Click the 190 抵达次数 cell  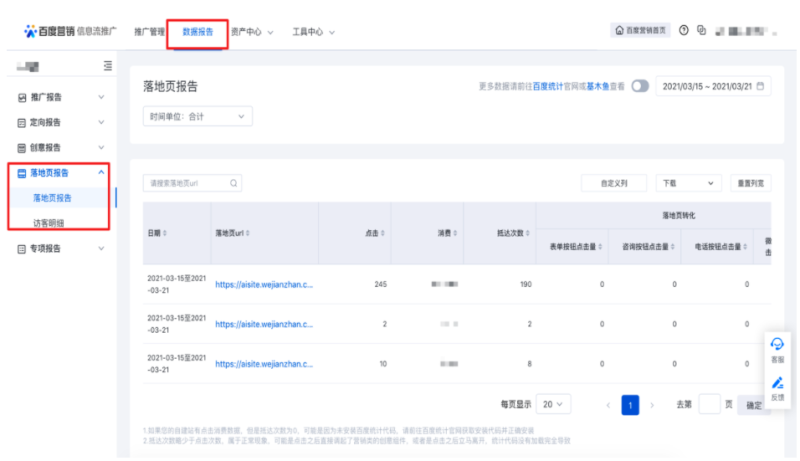(x=526, y=285)
